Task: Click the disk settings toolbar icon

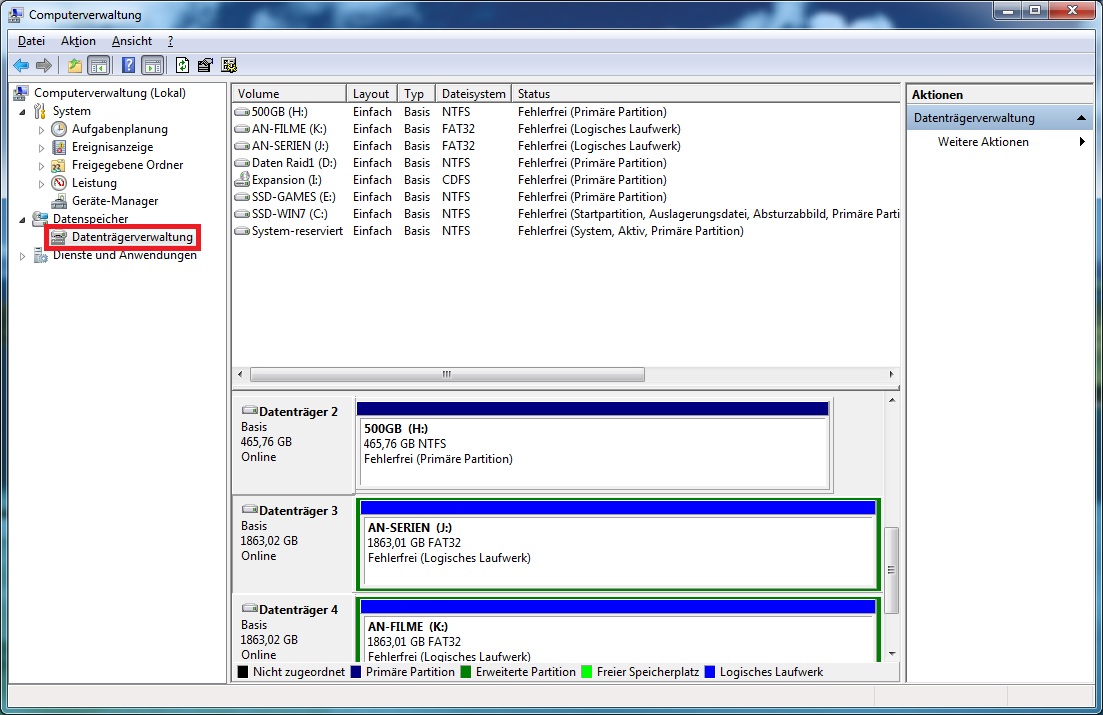Action: pos(229,65)
